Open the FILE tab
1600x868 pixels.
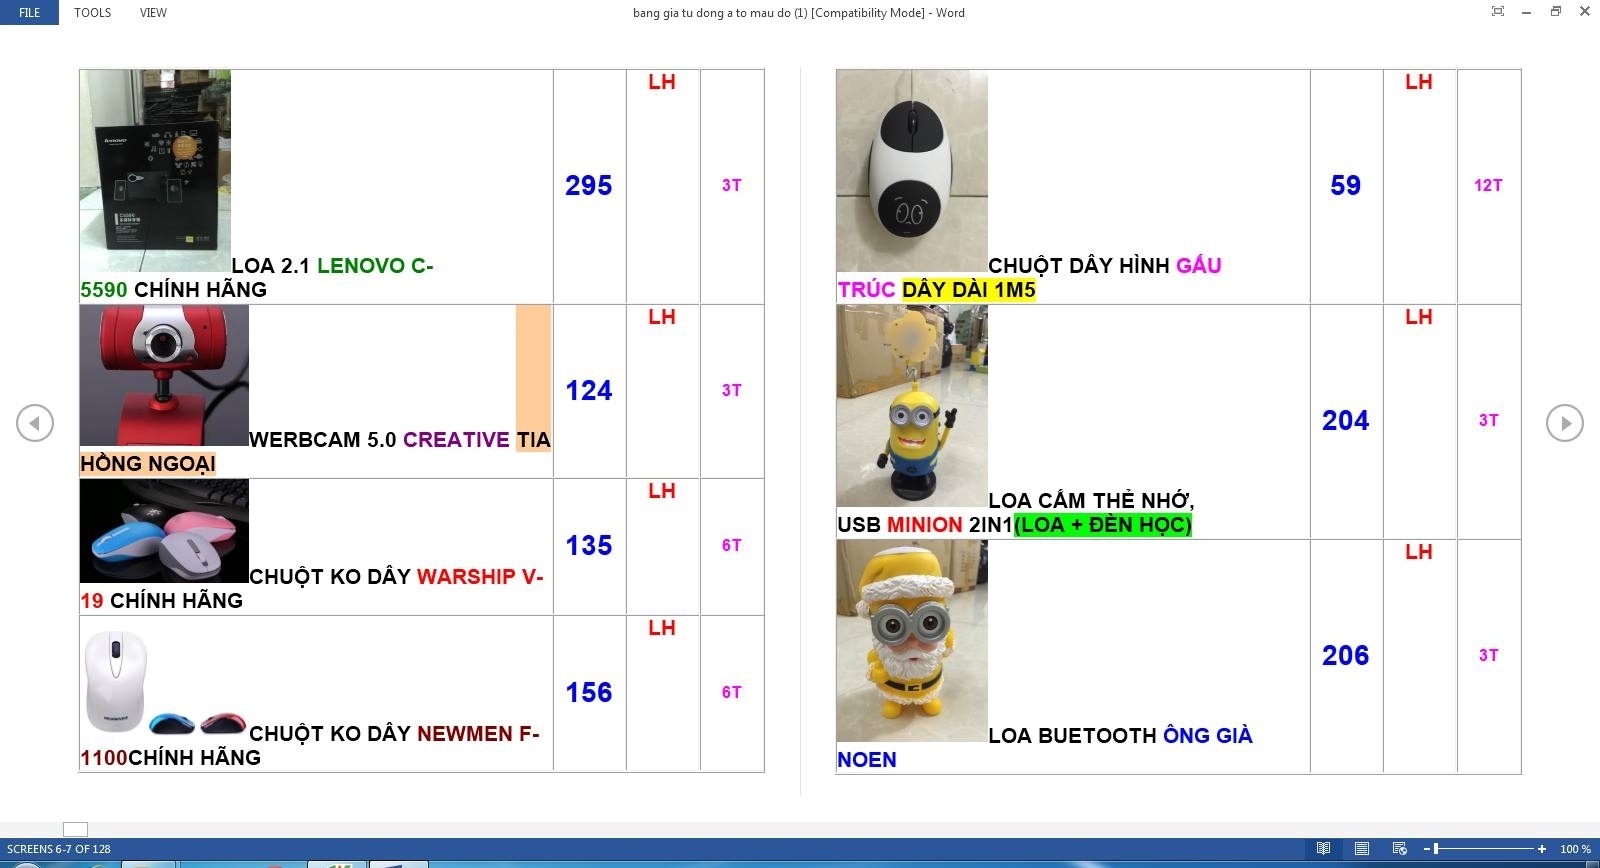pos(30,13)
